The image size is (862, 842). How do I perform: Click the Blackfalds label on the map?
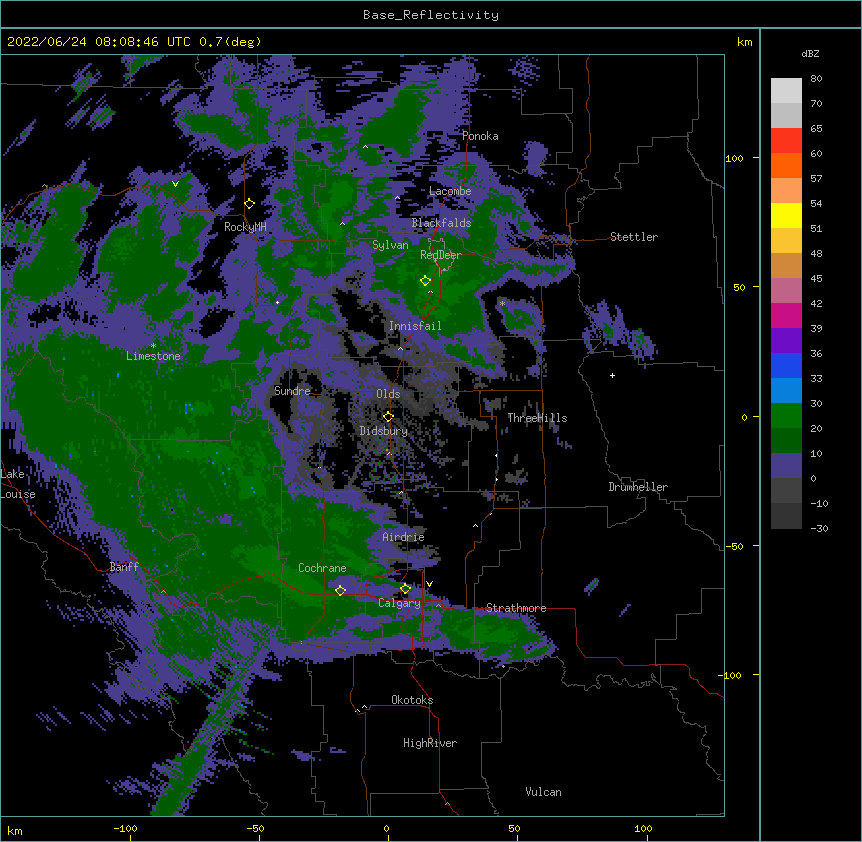(441, 223)
